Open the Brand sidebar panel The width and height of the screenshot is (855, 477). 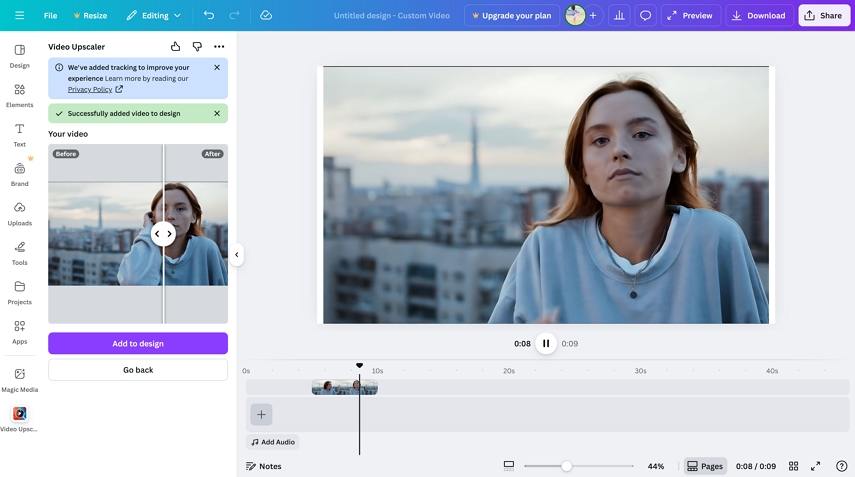point(20,174)
